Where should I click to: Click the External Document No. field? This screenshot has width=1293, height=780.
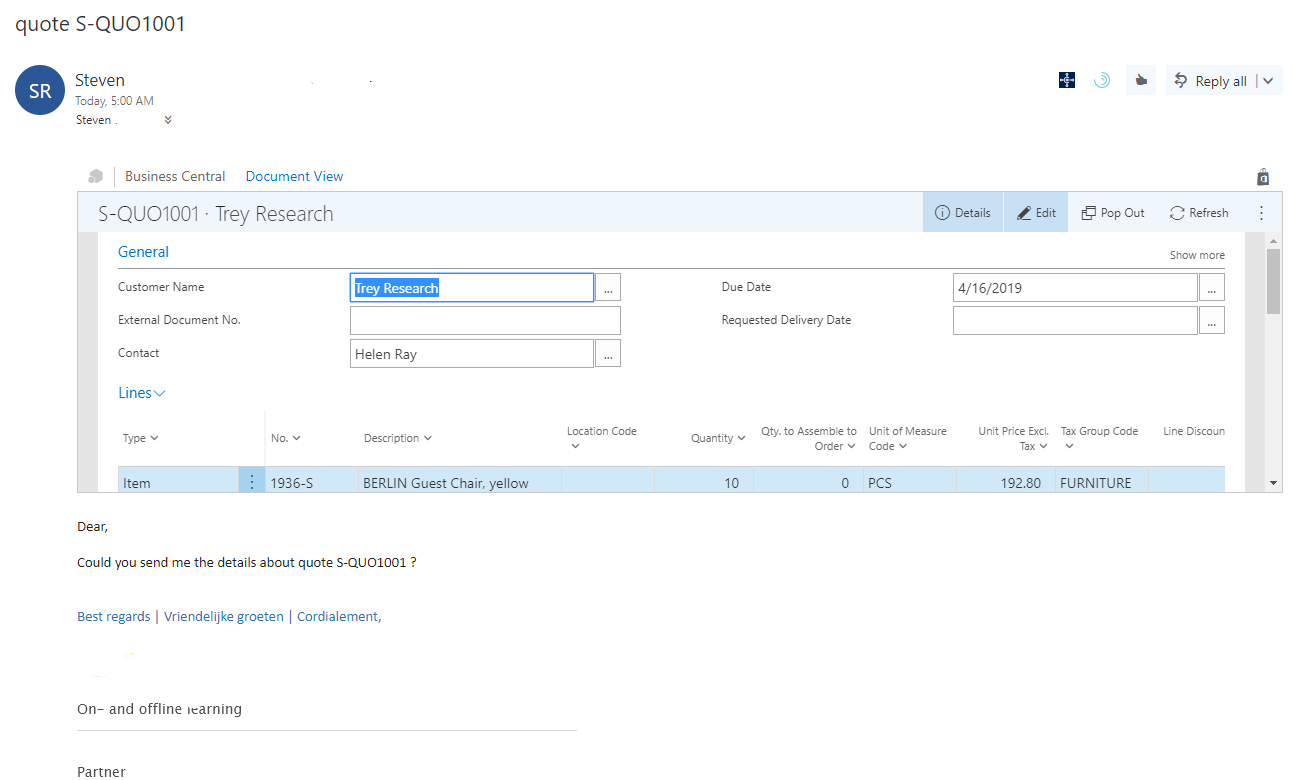[x=485, y=320]
